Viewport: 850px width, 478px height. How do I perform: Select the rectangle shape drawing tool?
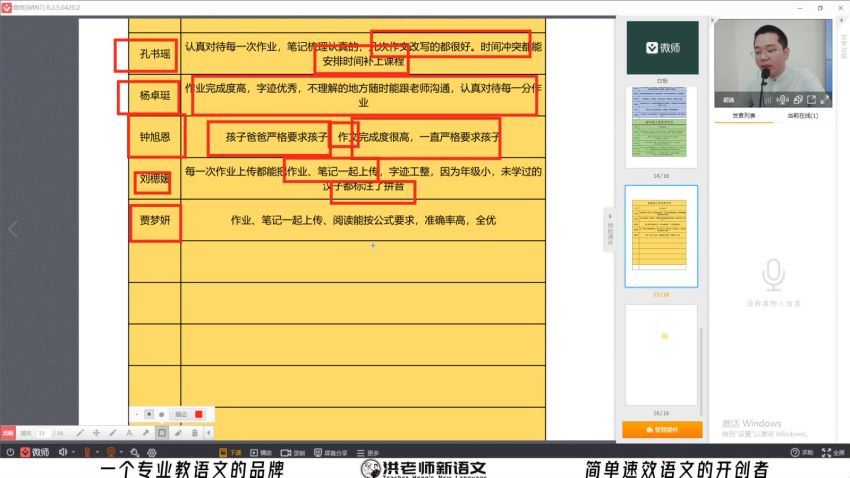(162, 433)
